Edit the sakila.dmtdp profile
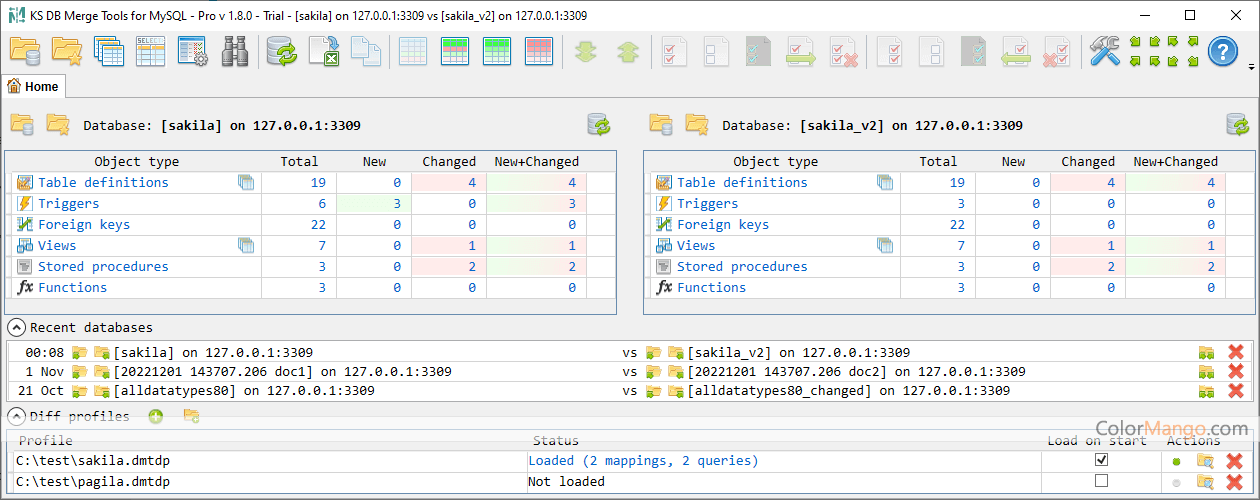This screenshot has height=500, width=1260. [1206, 461]
